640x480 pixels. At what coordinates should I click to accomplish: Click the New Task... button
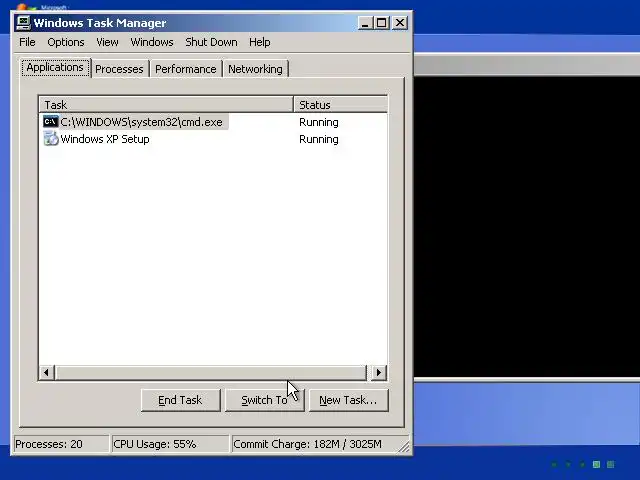coord(349,400)
